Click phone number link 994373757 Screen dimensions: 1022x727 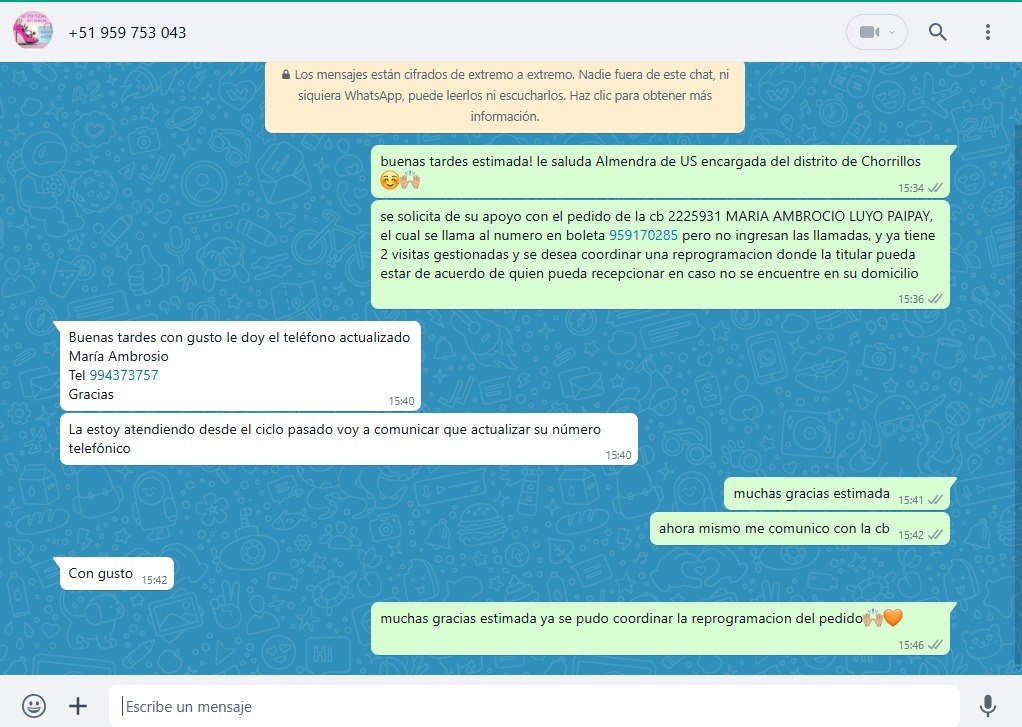[124, 375]
